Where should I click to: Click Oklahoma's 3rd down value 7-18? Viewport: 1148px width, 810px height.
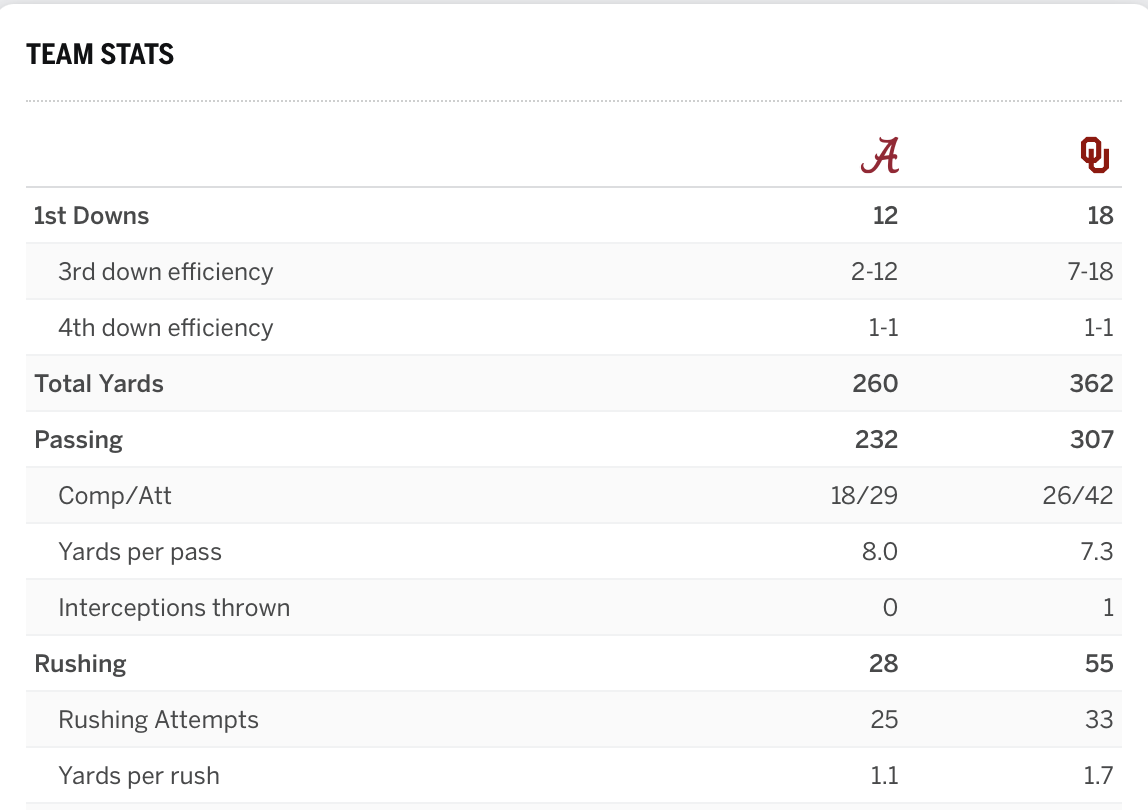[1089, 272]
